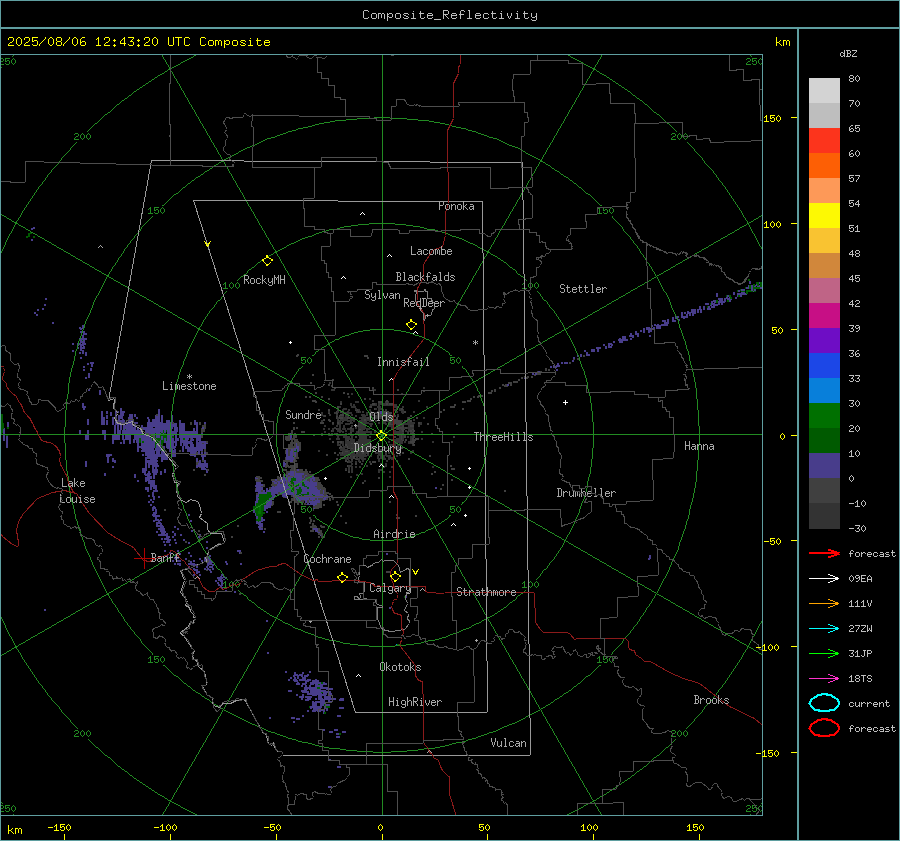
Task: Click the red forecast arrow in the legend
Action: tap(824, 553)
